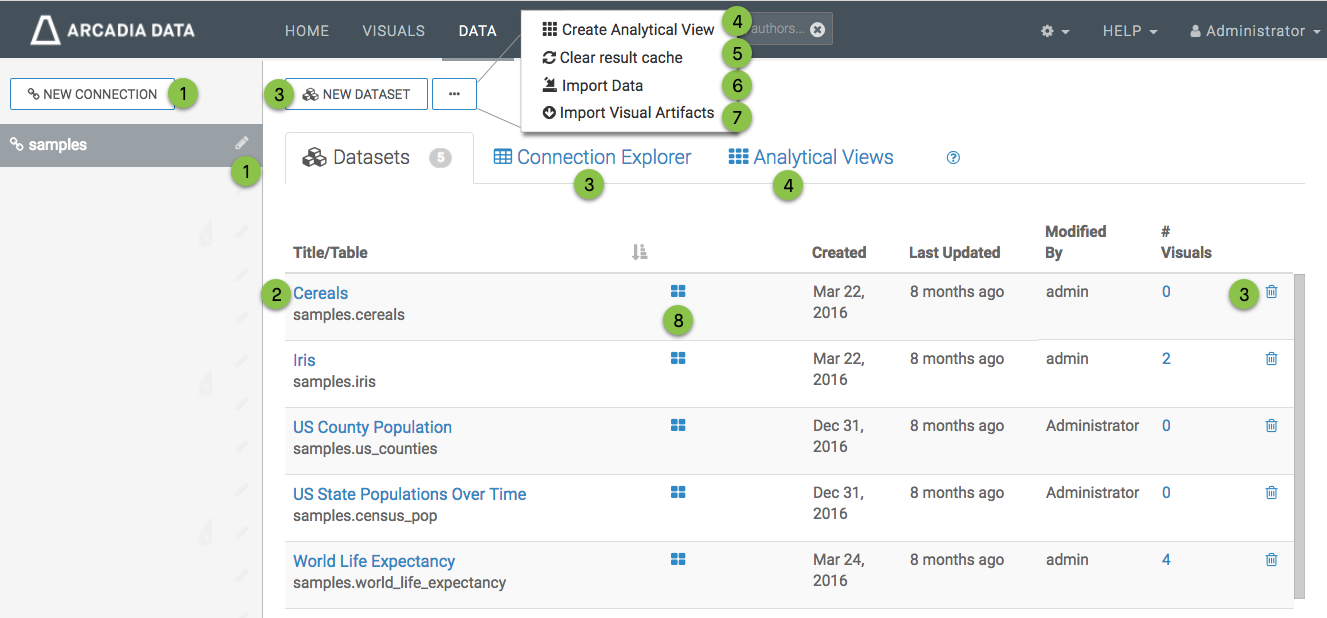Screen dimensions: 1327x618
Task: Open the settings gear dropdown
Action: click(x=1054, y=31)
